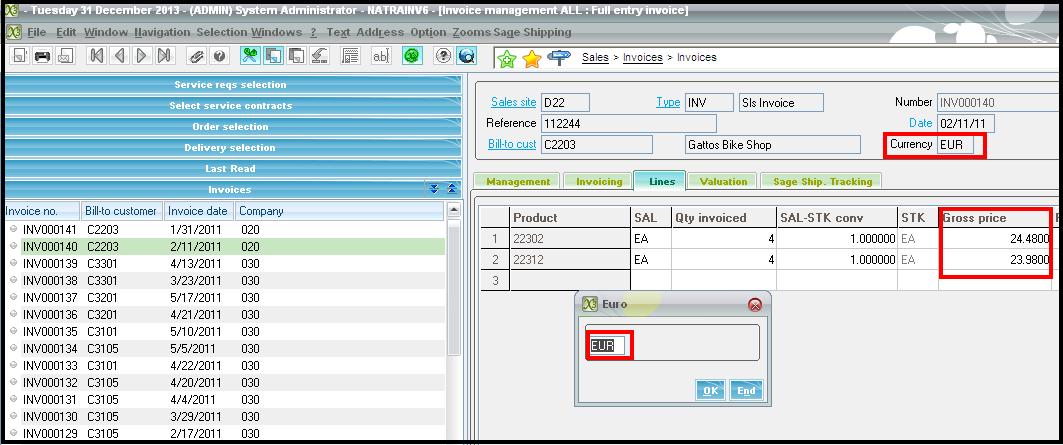Click the Reference field 112244
Screen dimensions: 1063x445
coord(628,123)
